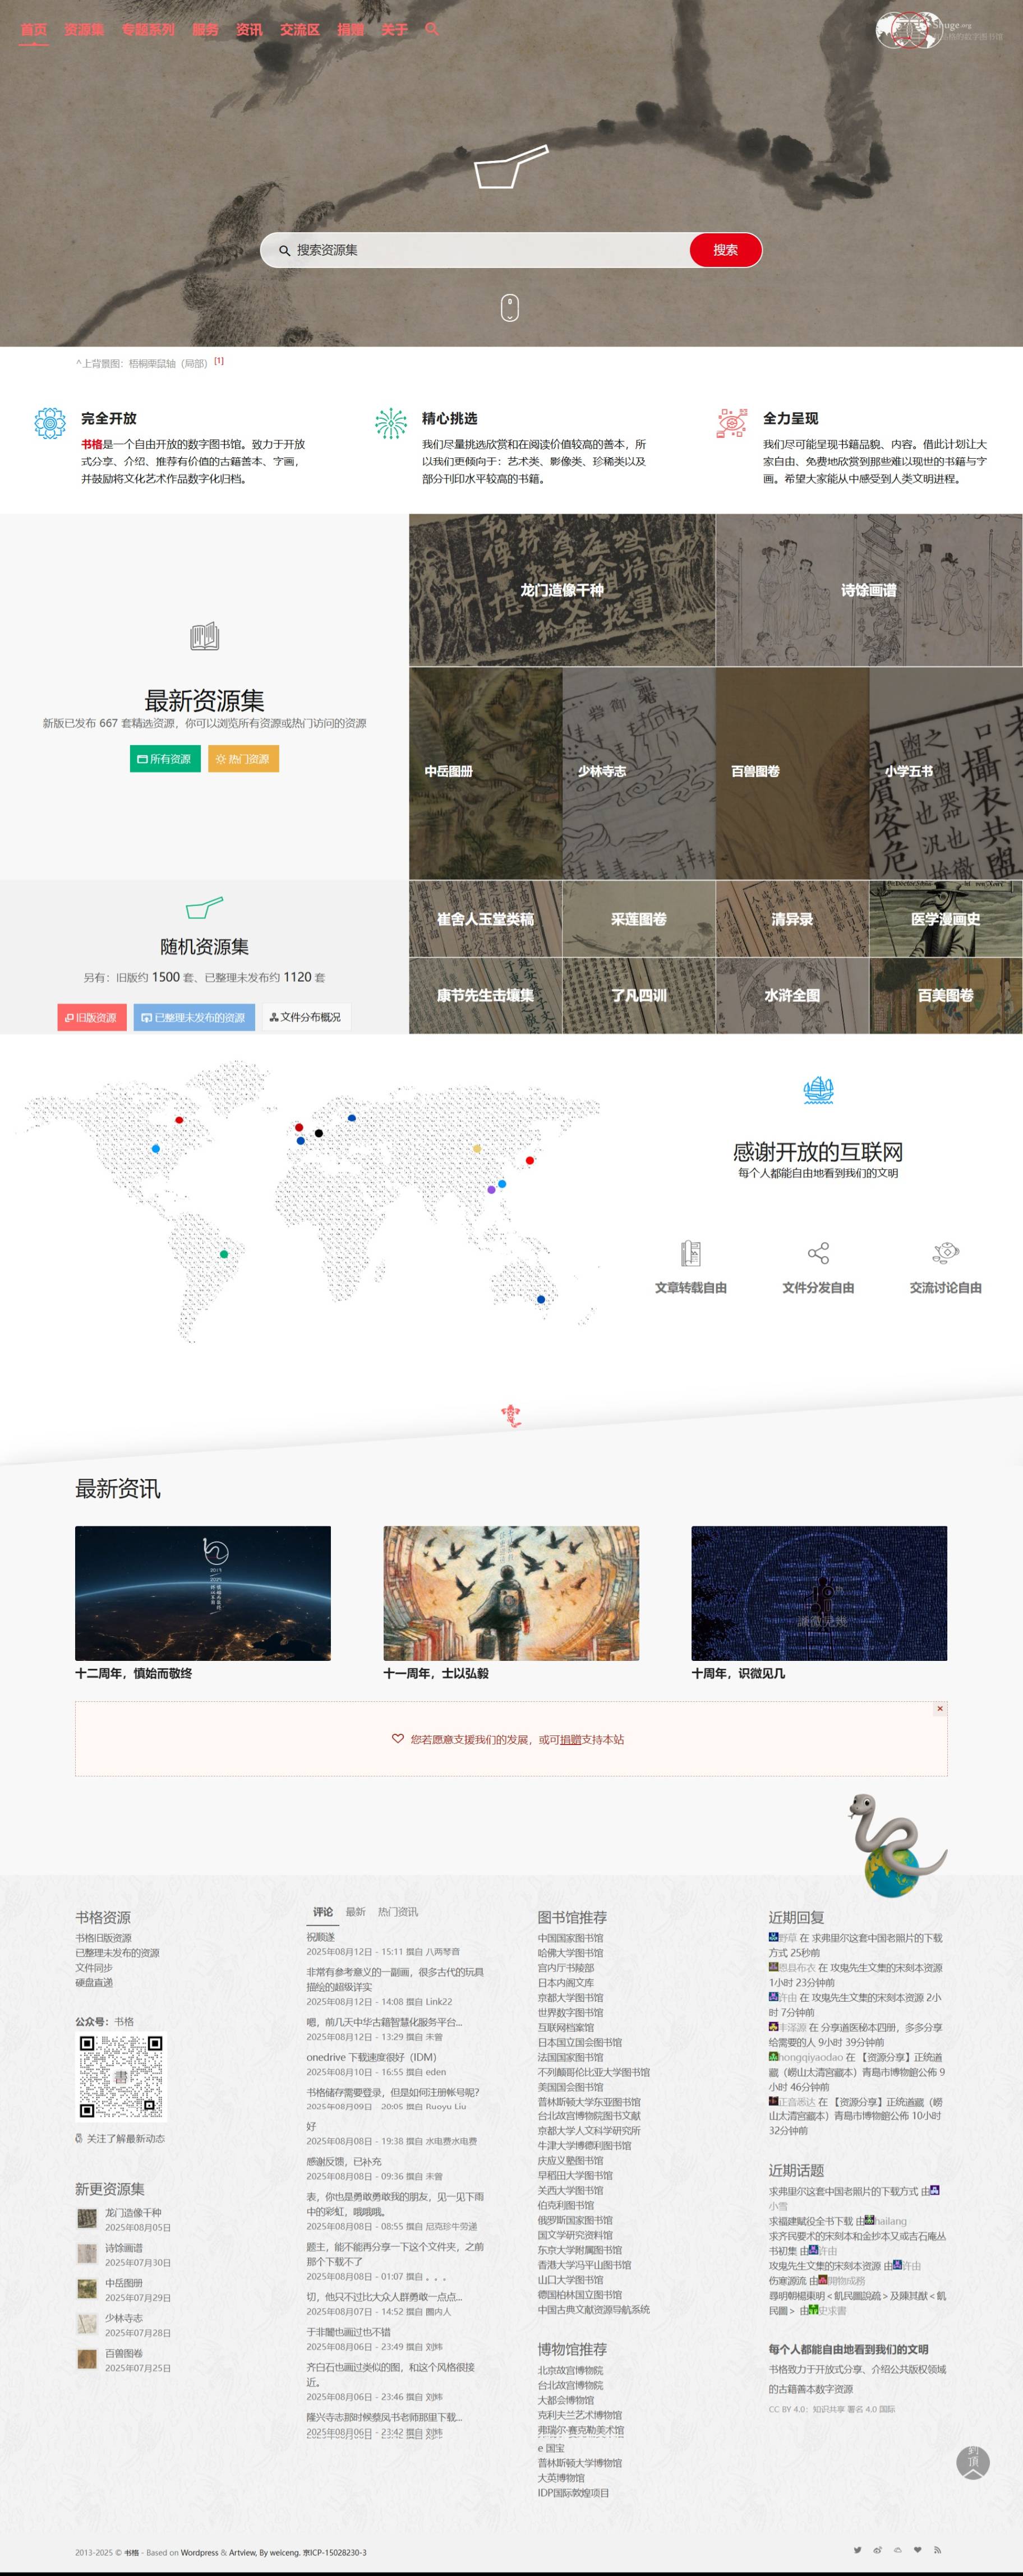The width and height of the screenshot is (1023, 2576).
Task: Click the green 所有资源 button
Action: tap(165, 759)
